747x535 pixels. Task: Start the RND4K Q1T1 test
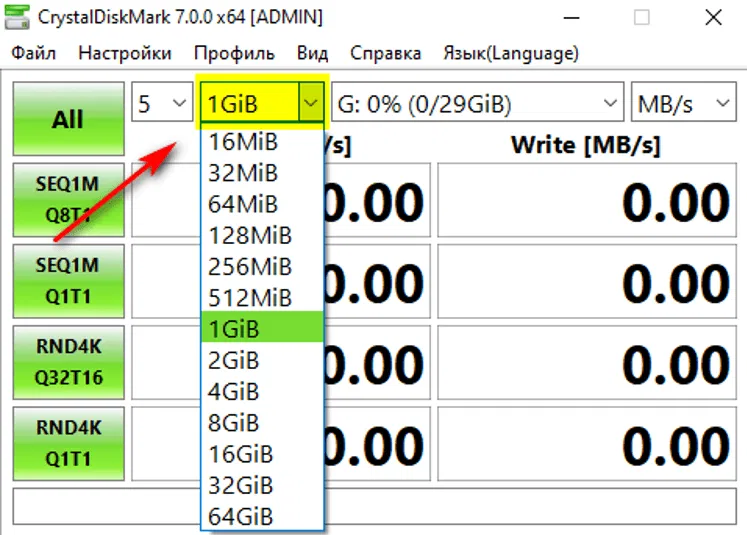[x=69, y=443]
